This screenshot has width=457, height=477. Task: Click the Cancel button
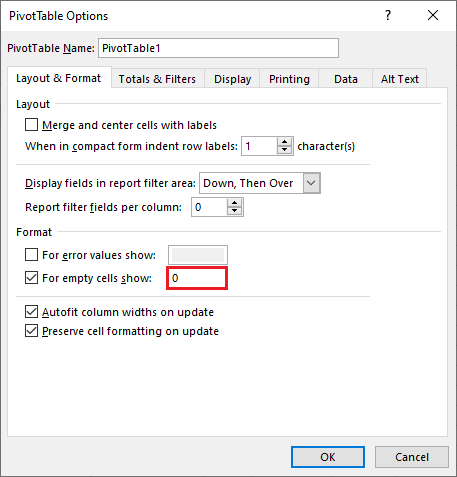point(412,457)
